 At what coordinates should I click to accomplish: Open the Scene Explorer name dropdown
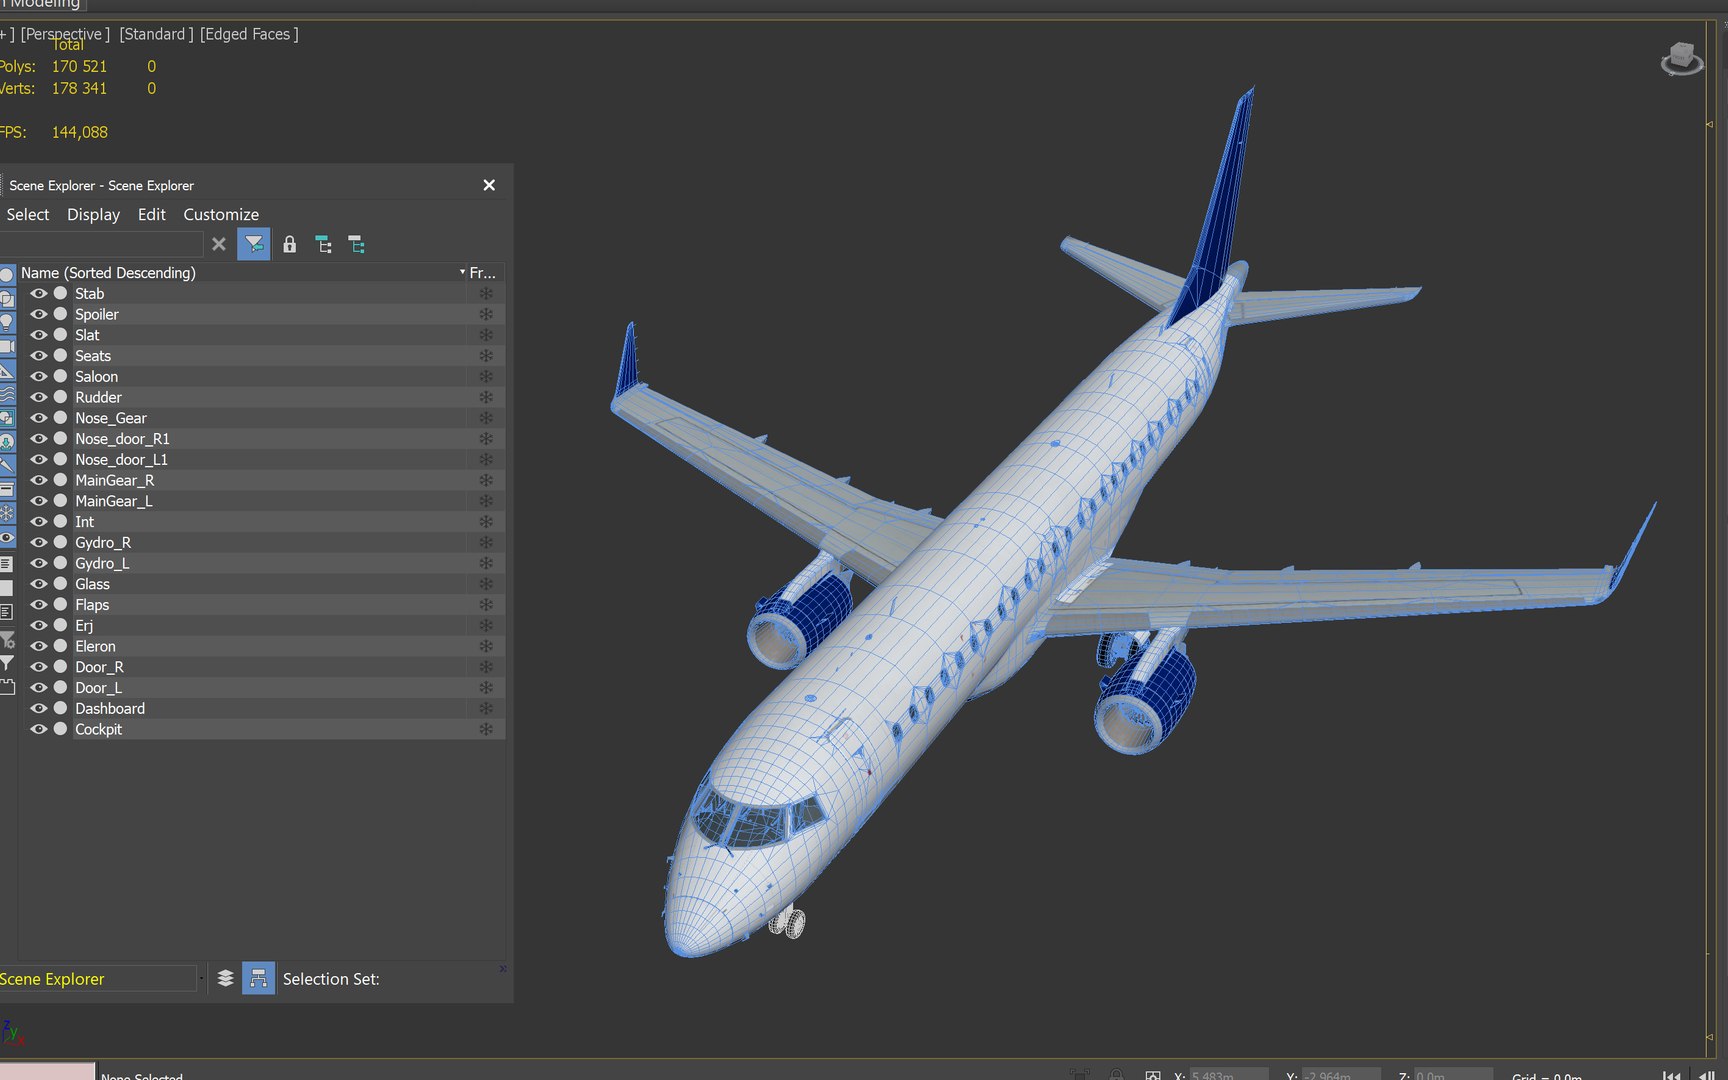coord(201,978)
